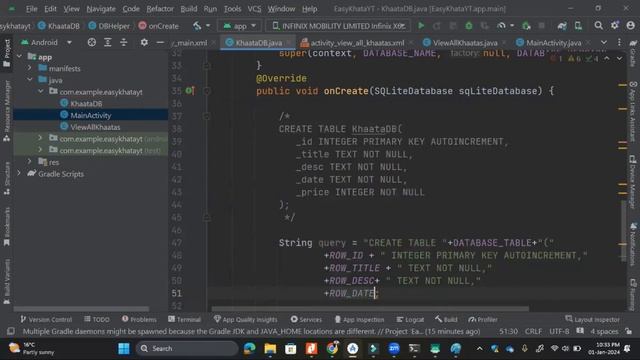Open the Logcat tool window

(x=410, y=319)
